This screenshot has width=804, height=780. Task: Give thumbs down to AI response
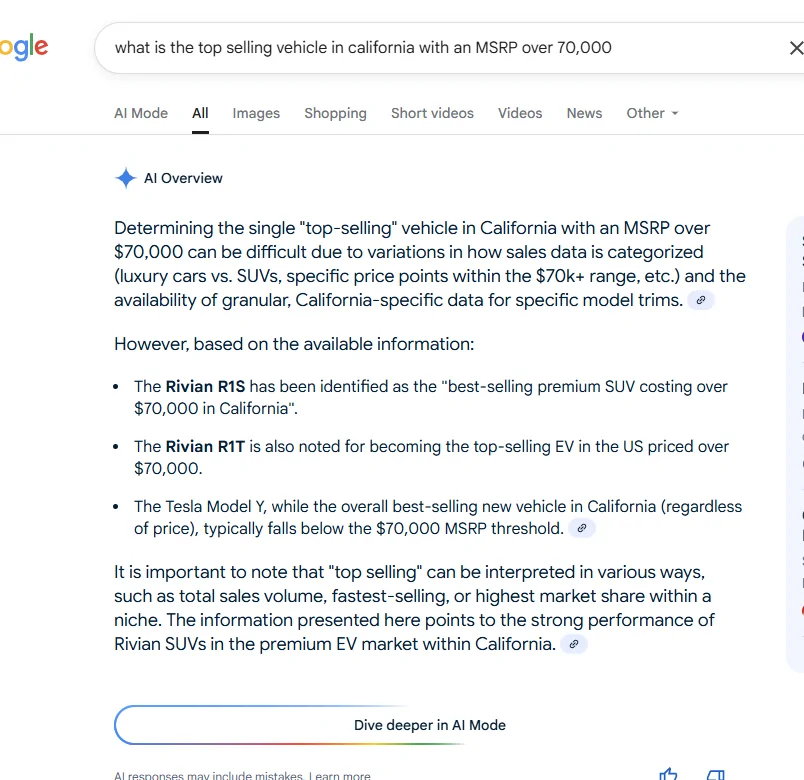pos(715,774)
